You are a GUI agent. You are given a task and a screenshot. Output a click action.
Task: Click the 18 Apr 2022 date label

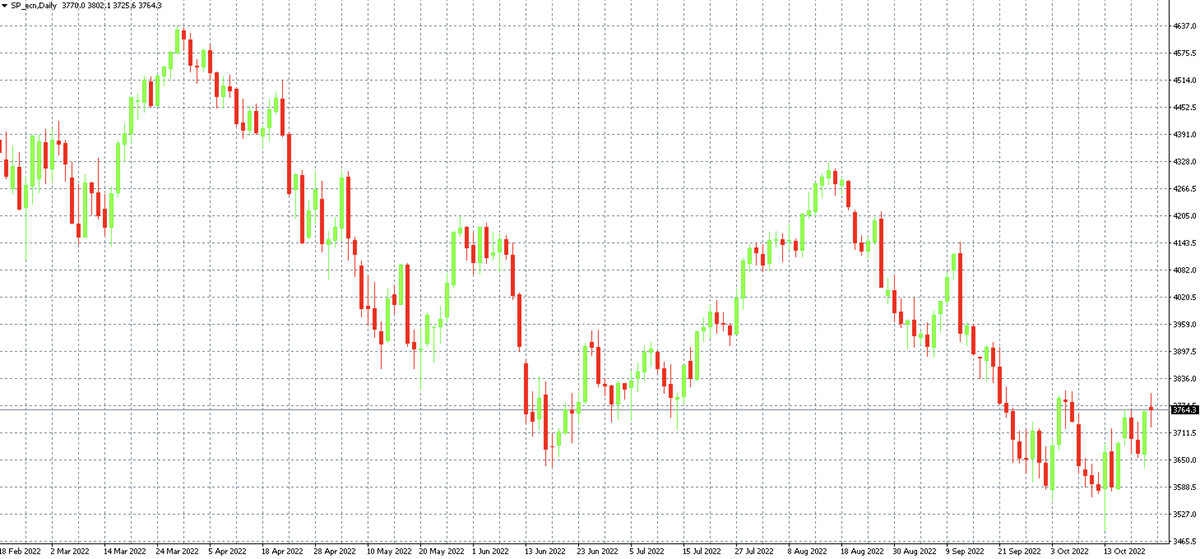[x=281, y=551]
